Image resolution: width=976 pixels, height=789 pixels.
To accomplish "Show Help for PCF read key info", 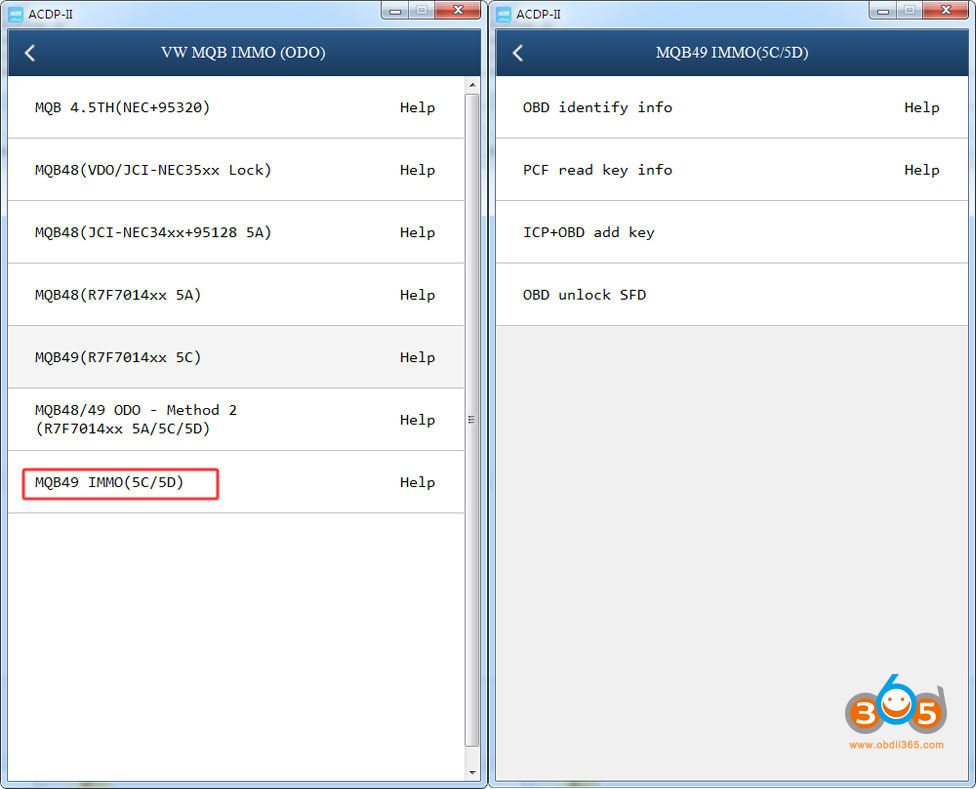I will [x=921, y=170].
